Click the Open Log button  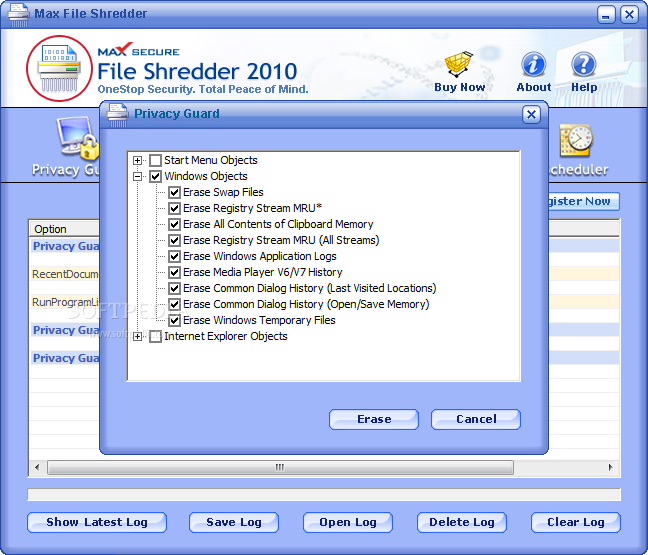(x=348, y=522)
